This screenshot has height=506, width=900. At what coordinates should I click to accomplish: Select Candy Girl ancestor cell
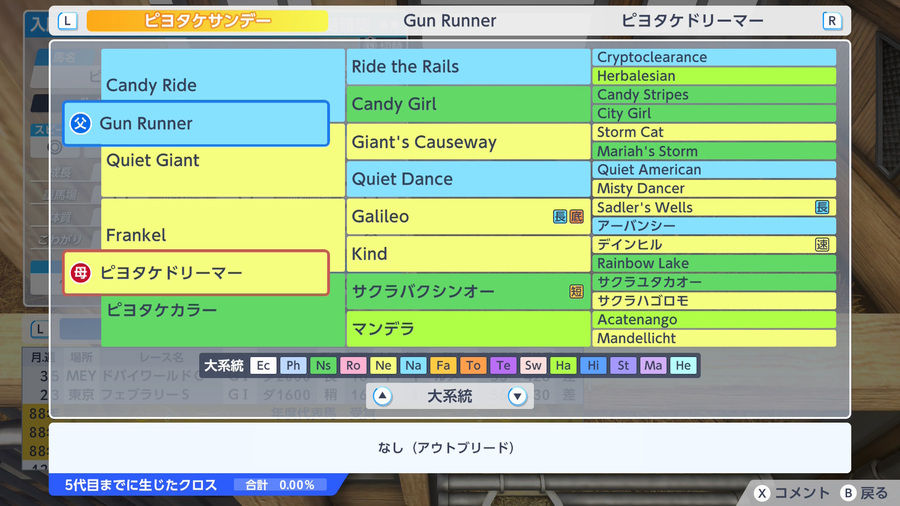tap(468, 104)
